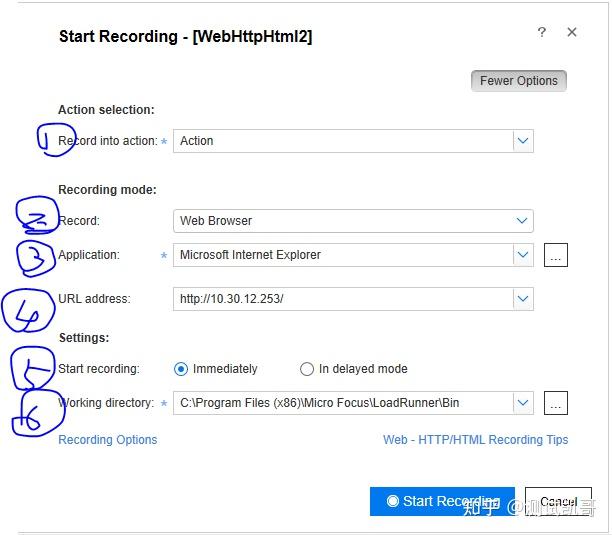Open the Record mode dropdown arrow
The image size is (612, 535).
pyautogui.click(x=522, y=221)
